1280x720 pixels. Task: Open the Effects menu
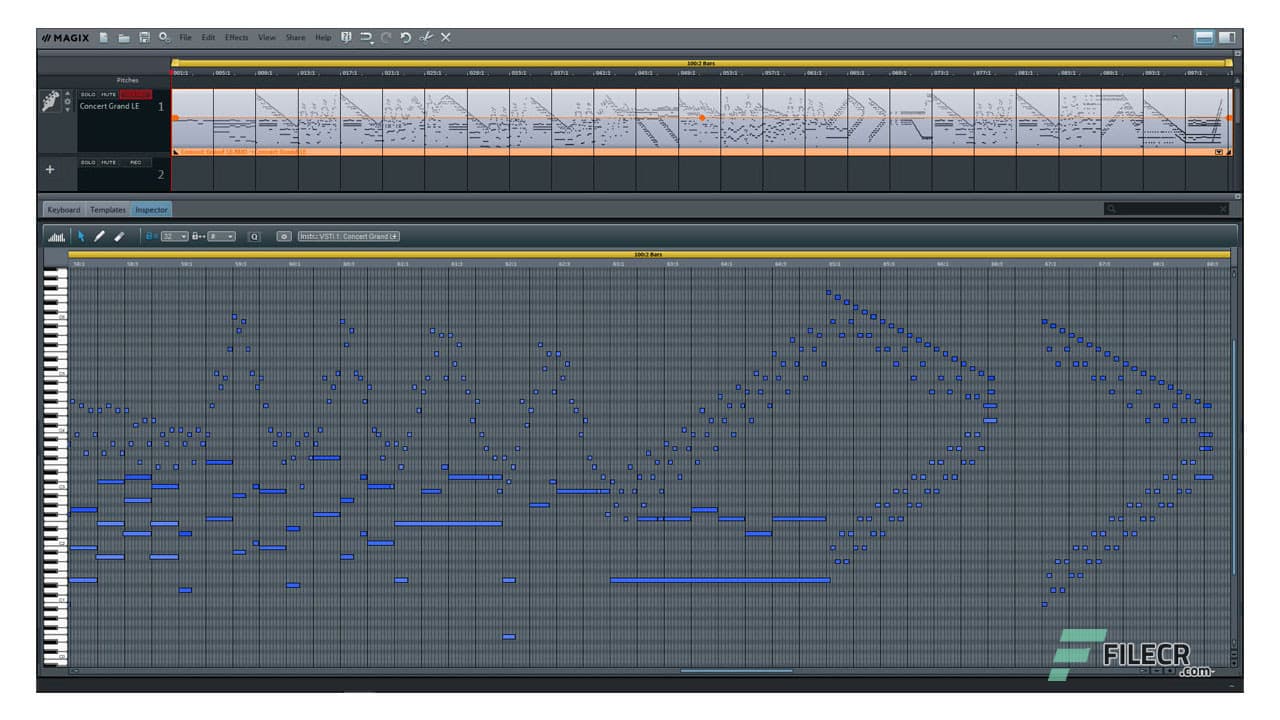[x=236, y=37]
